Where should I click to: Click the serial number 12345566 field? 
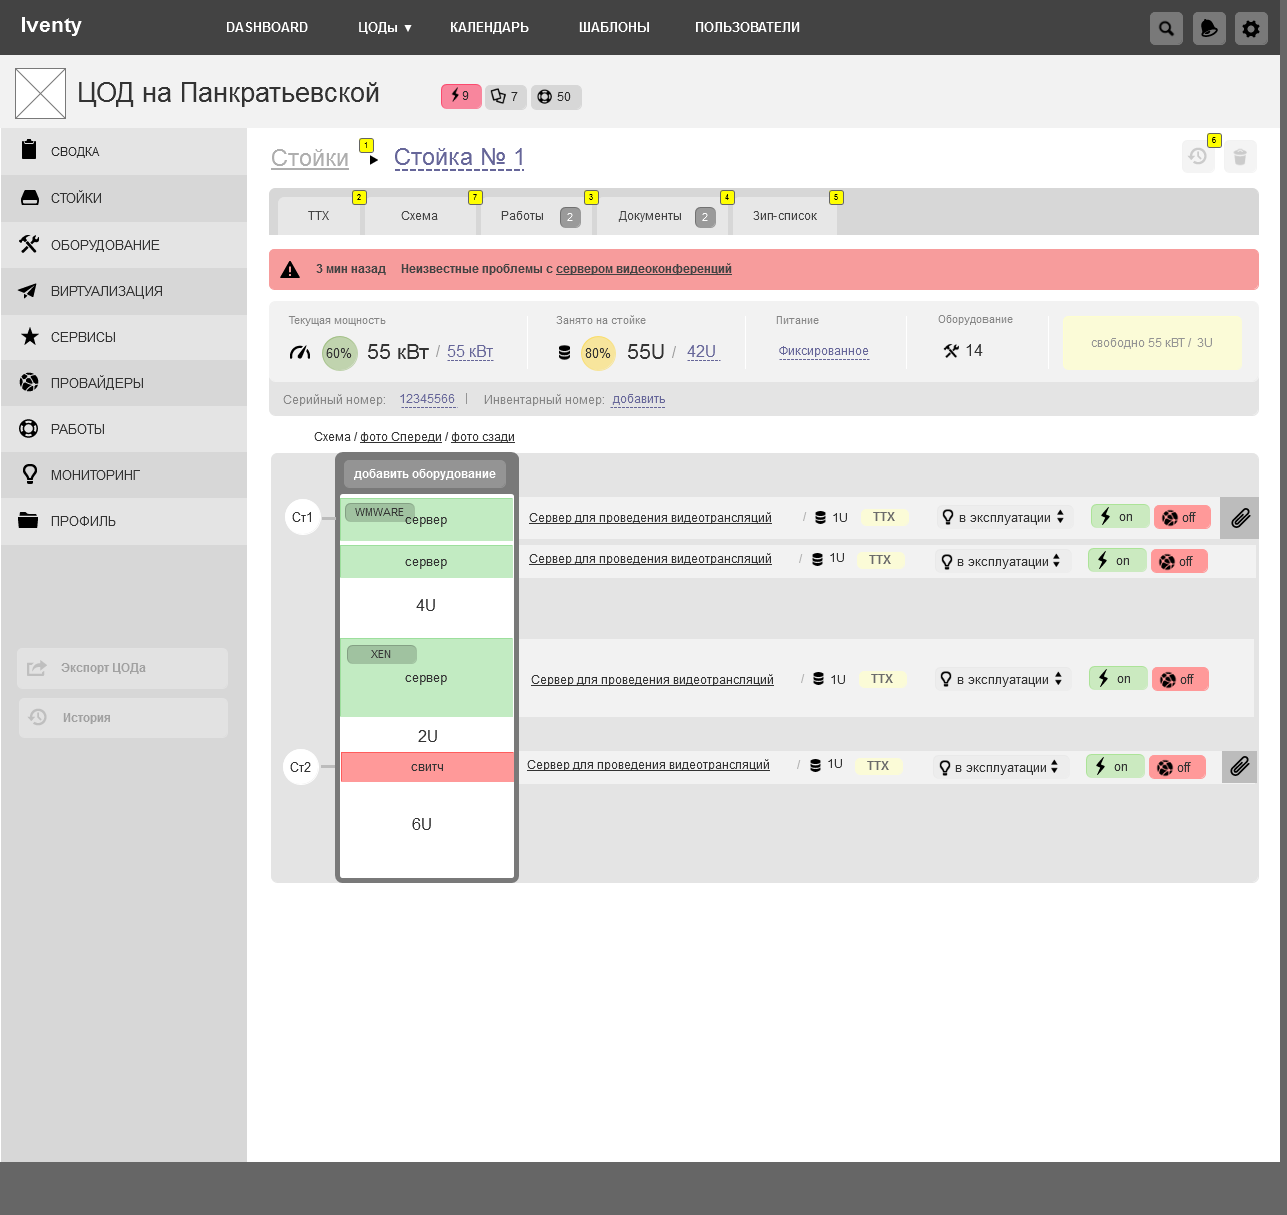click(x=427, y=399)
